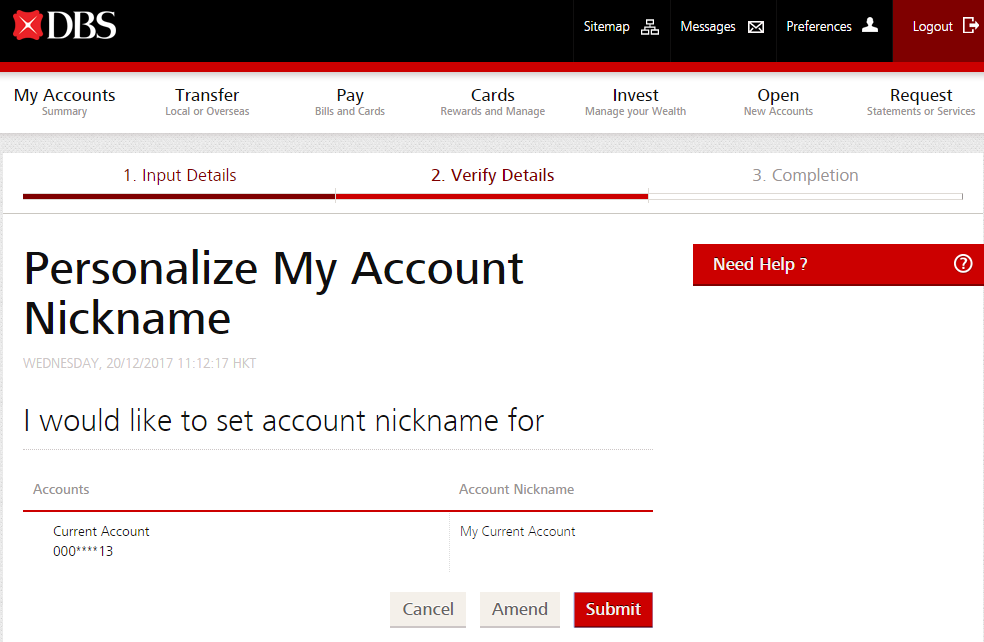Click the Logout arrow icon
984x642 pixels.
tap(970, 26)
